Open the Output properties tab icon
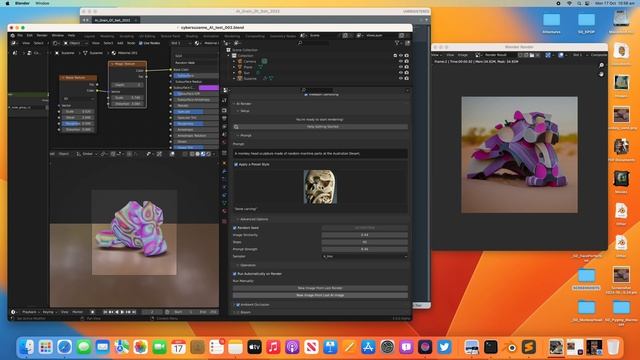This screenshot has height=360, width=640. point(225,118)
